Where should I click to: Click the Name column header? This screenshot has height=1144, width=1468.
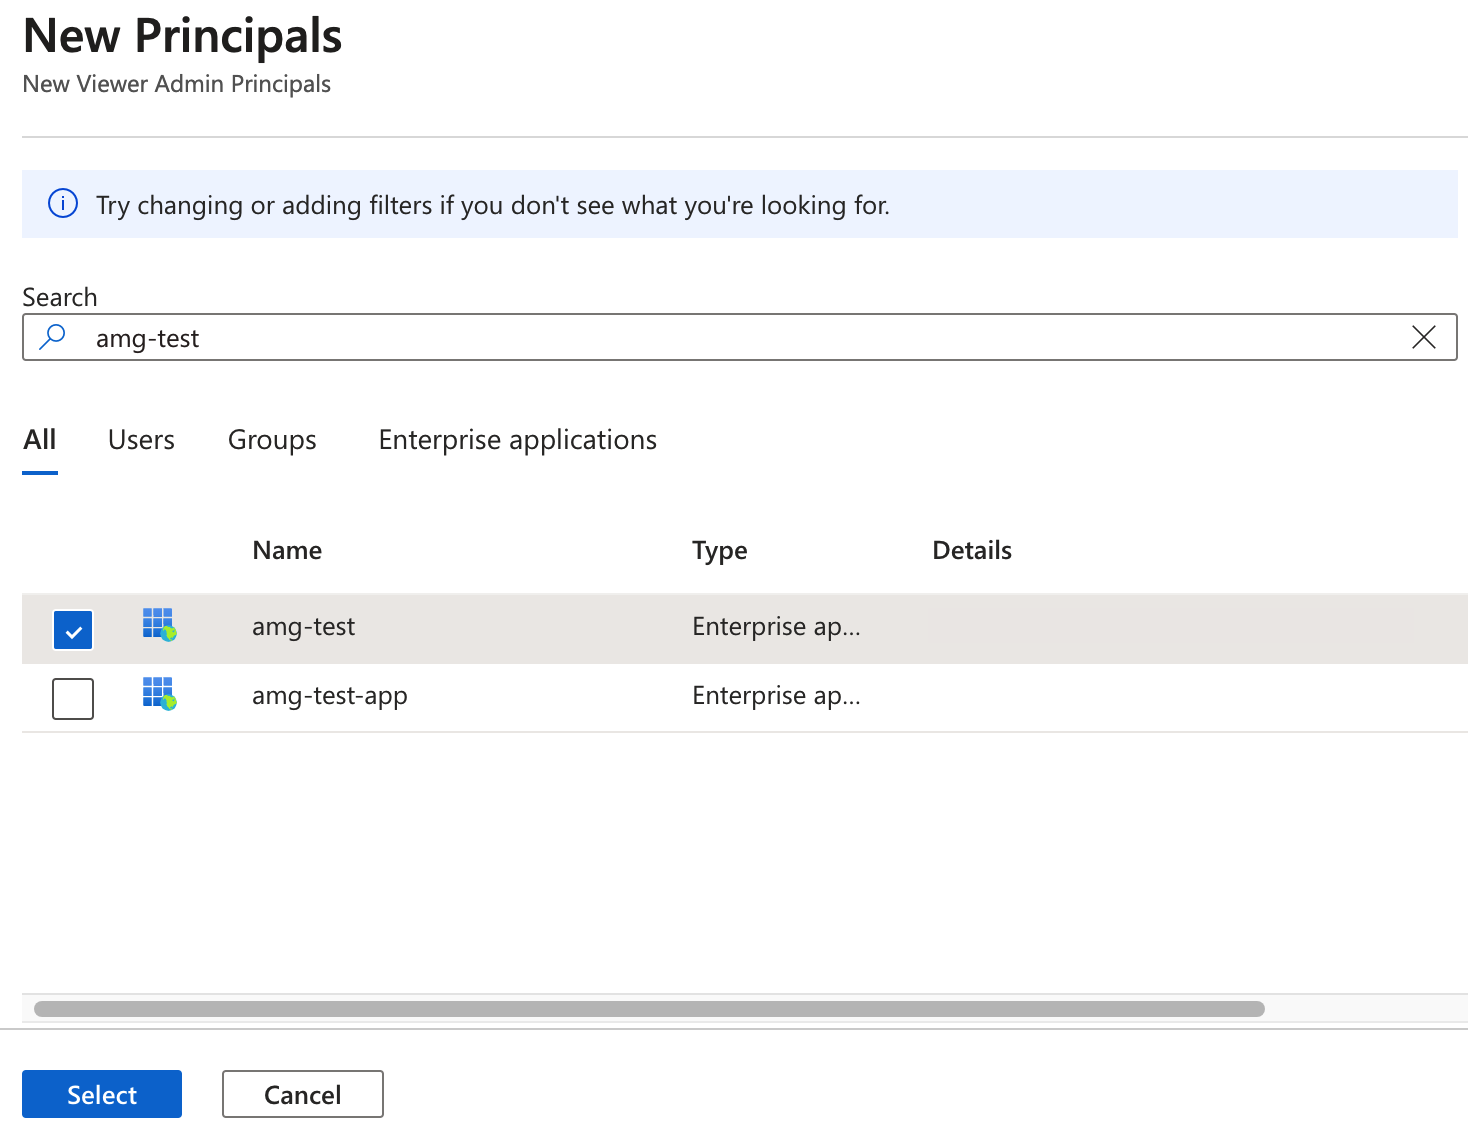coord(286,550)
